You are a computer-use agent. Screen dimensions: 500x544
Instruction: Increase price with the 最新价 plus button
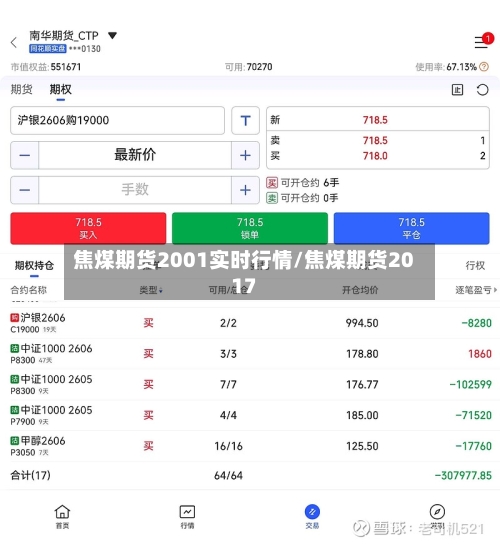click(245, 155)
